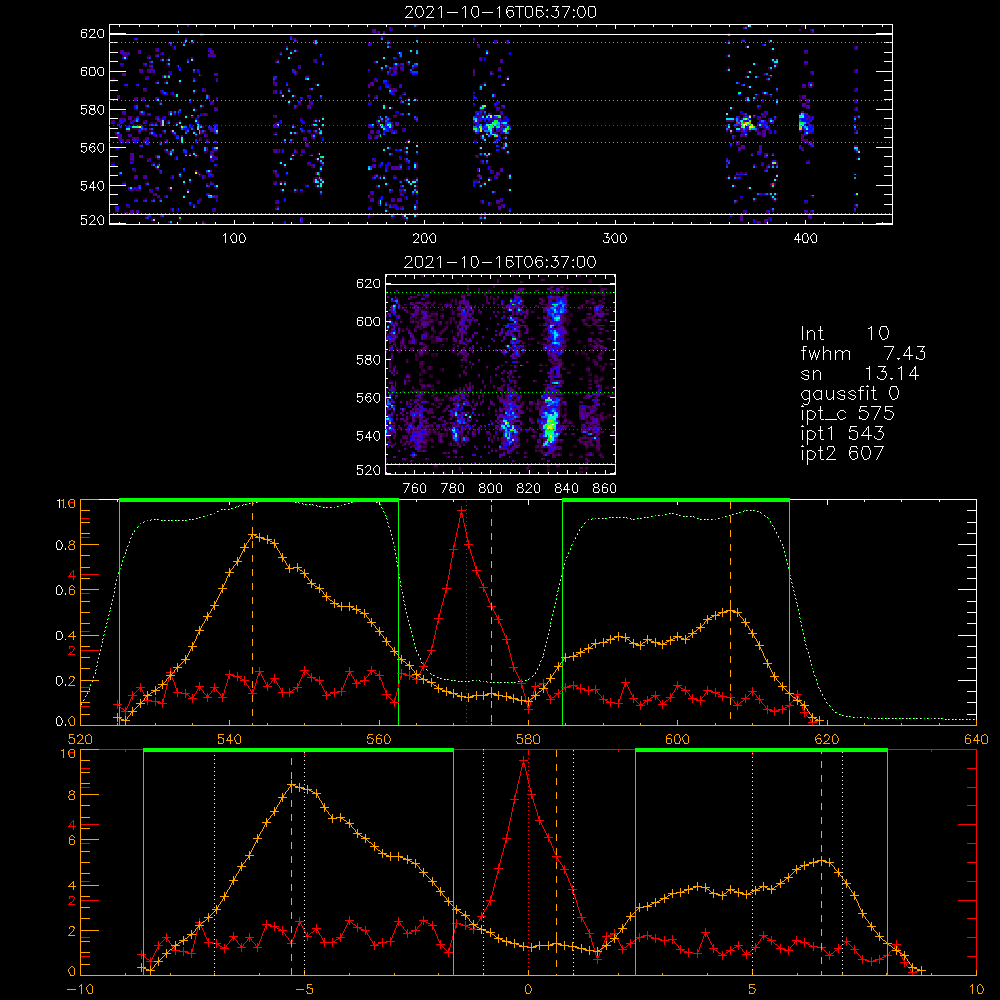Click the right green bar atop third plot
The height and width of the screenshot is (1000, 1000).
[x=676, y=500]
